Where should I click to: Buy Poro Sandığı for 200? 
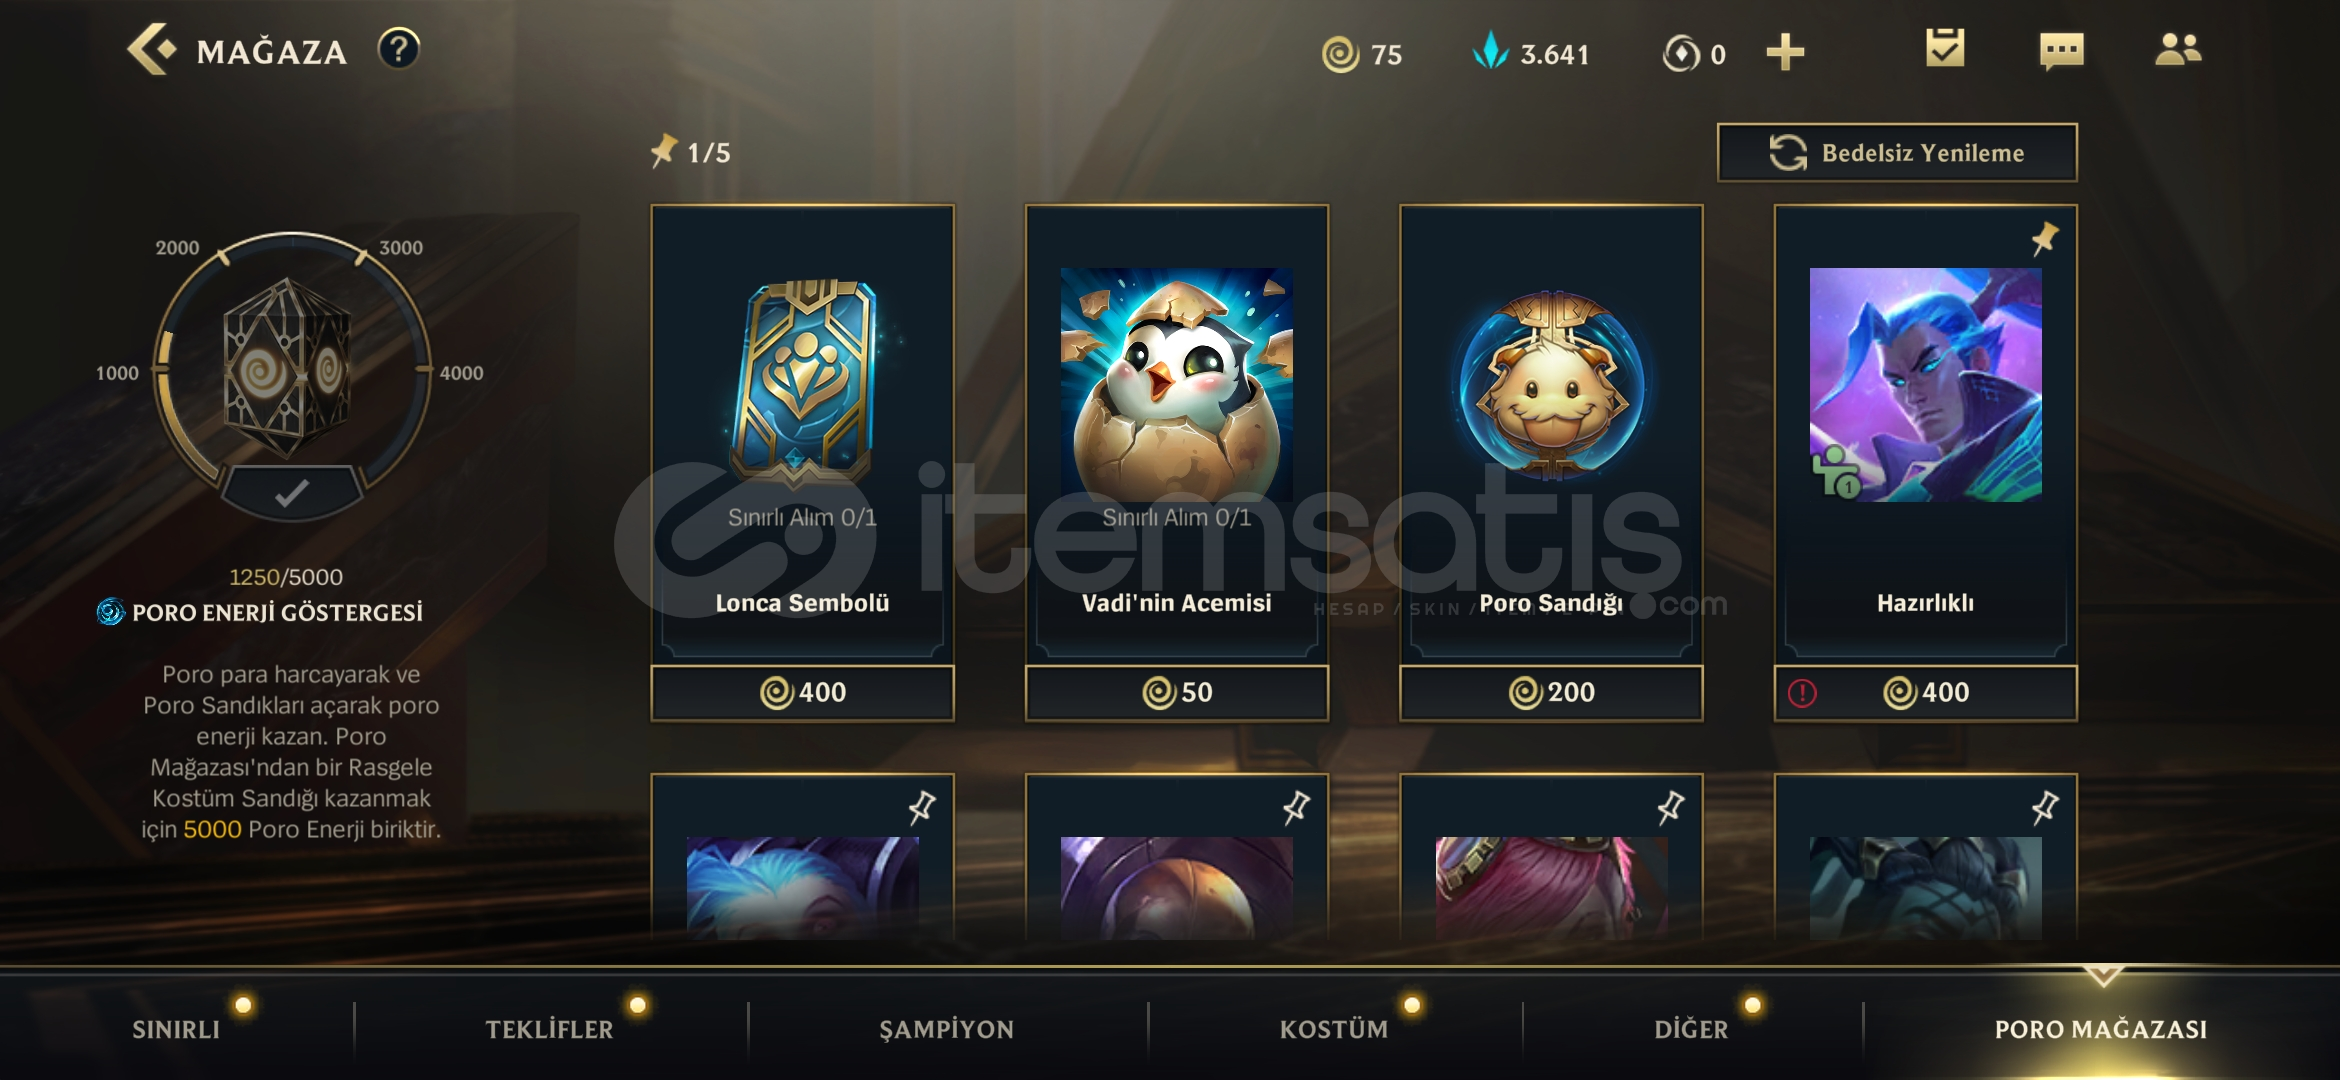tap(1551, 692)
